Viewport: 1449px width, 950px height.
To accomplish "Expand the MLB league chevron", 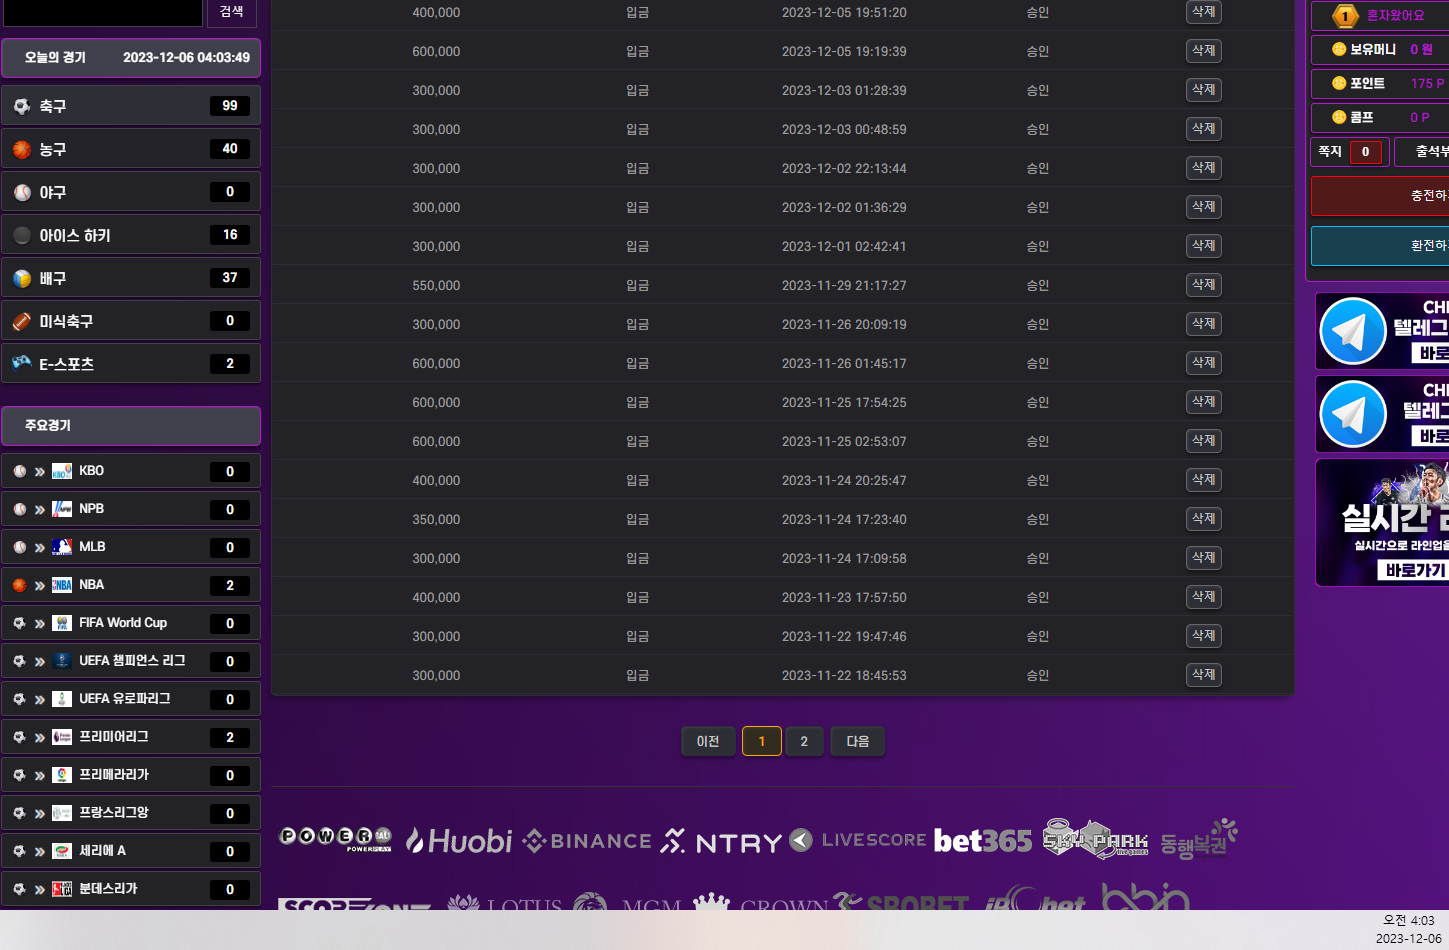I will click(40, 547).
